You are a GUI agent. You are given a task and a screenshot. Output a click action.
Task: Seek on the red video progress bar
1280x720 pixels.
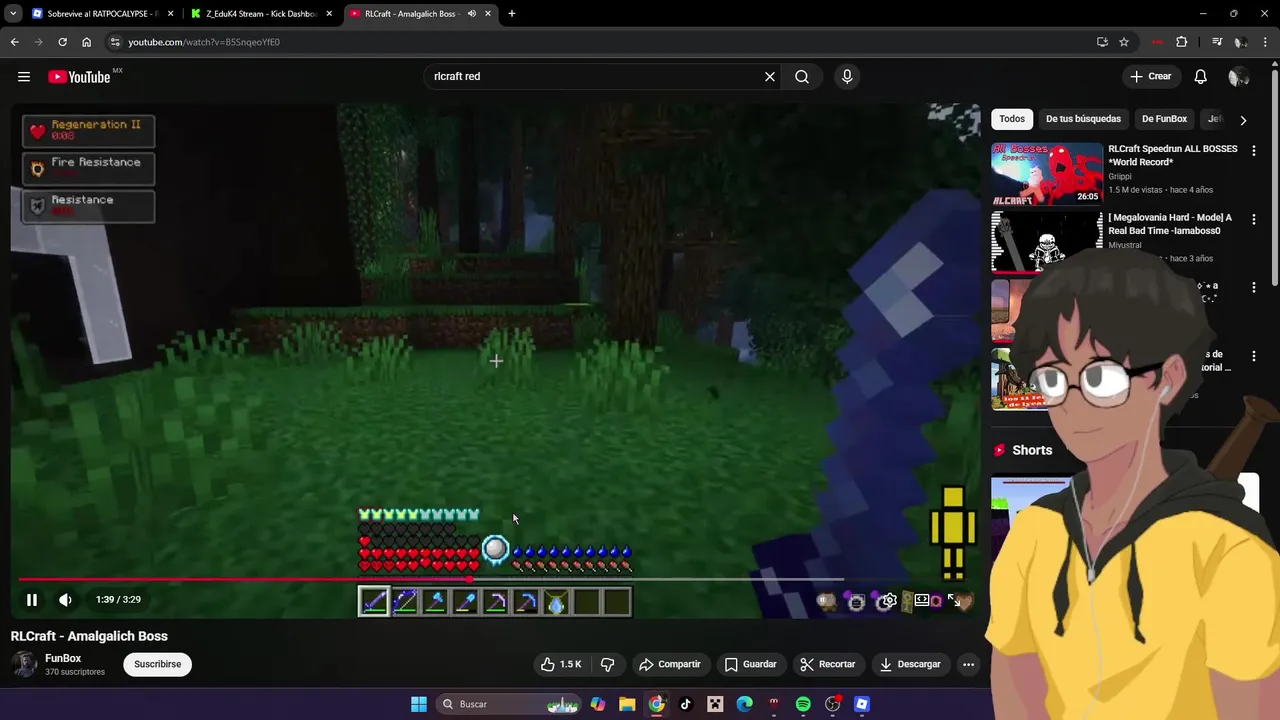pos(430,579)
